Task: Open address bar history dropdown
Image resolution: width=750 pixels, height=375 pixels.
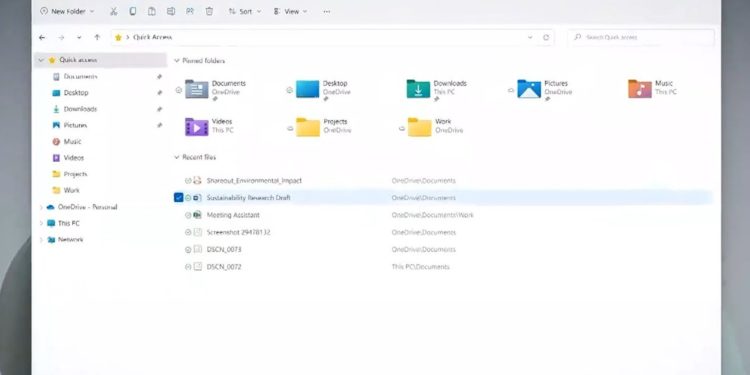Action: pyautogui.click(x=530, y=37)
